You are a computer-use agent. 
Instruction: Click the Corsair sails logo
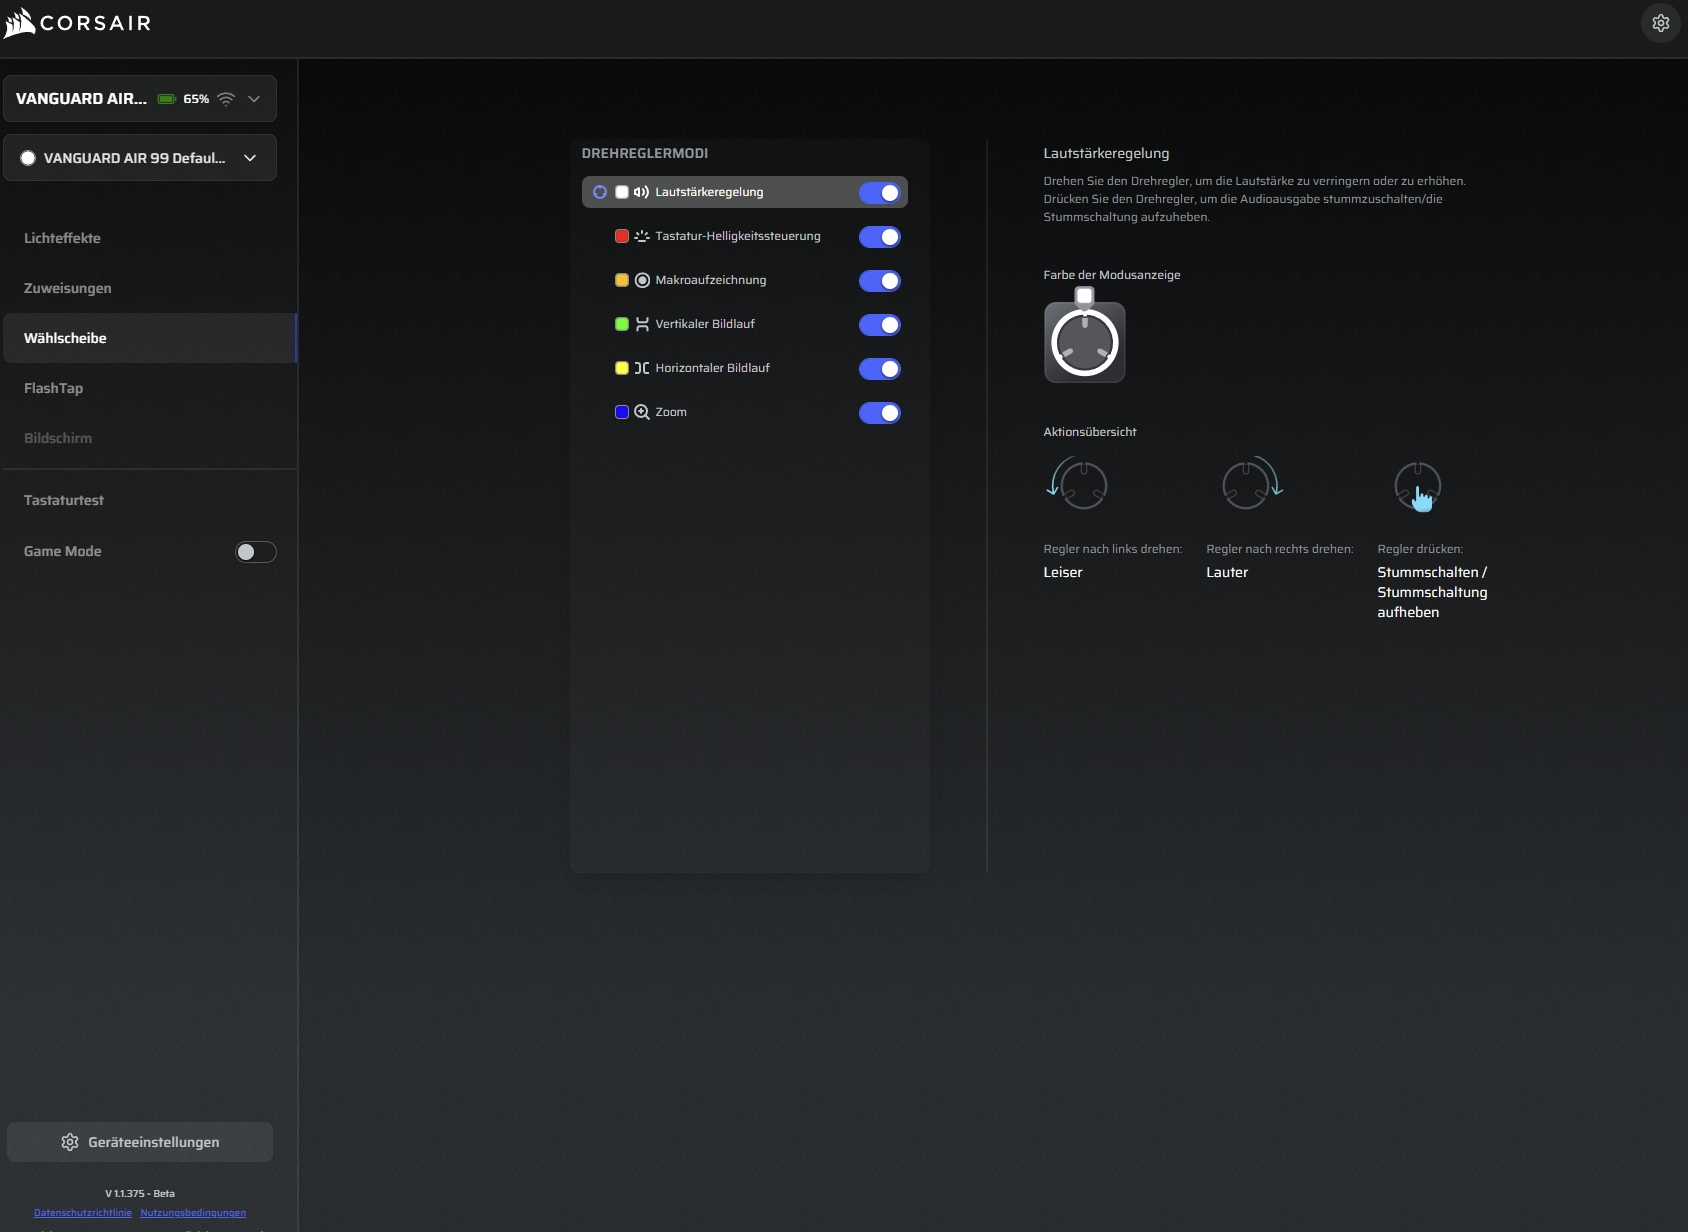coord(20,23)
